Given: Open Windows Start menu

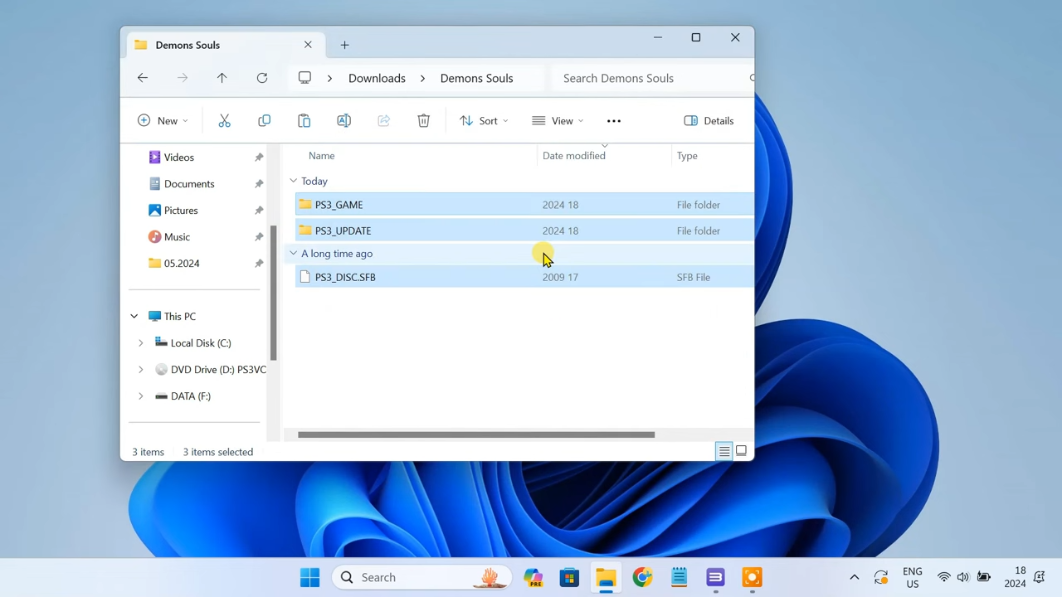Looking at the screenshot, I should coord(310,577).
